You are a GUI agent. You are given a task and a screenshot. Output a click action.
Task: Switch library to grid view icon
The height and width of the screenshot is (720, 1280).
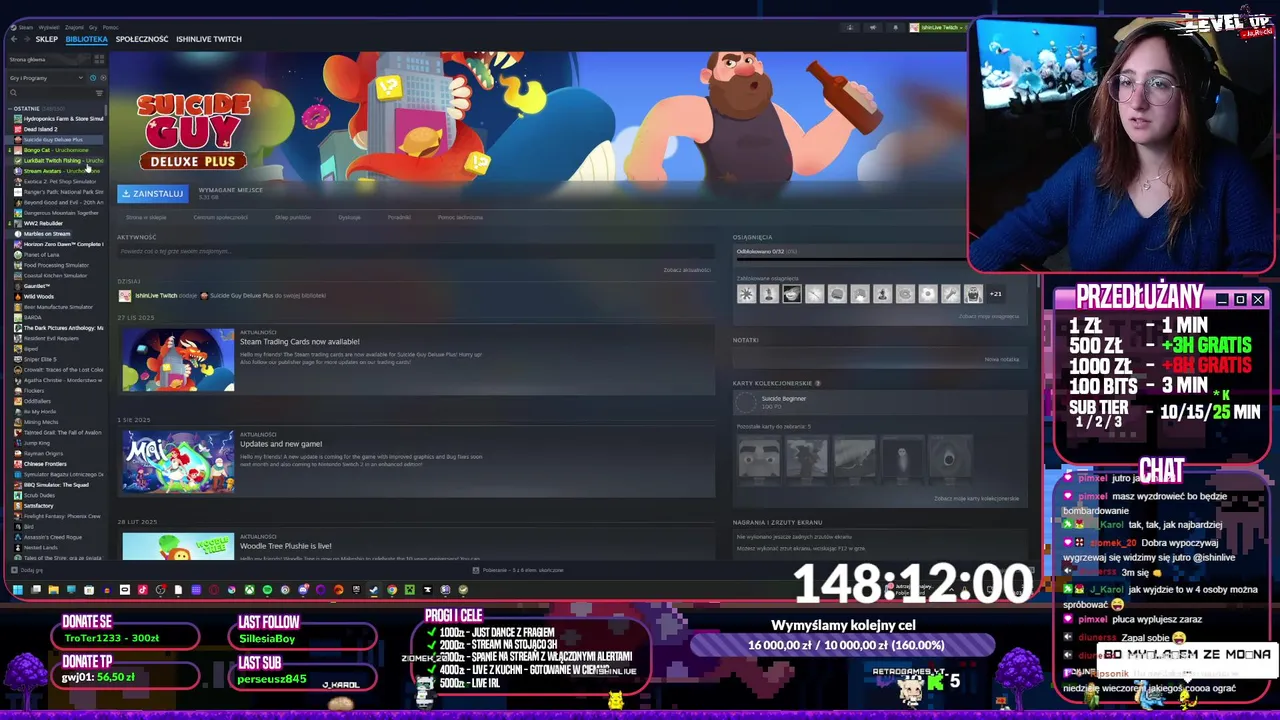coord(98,60)
